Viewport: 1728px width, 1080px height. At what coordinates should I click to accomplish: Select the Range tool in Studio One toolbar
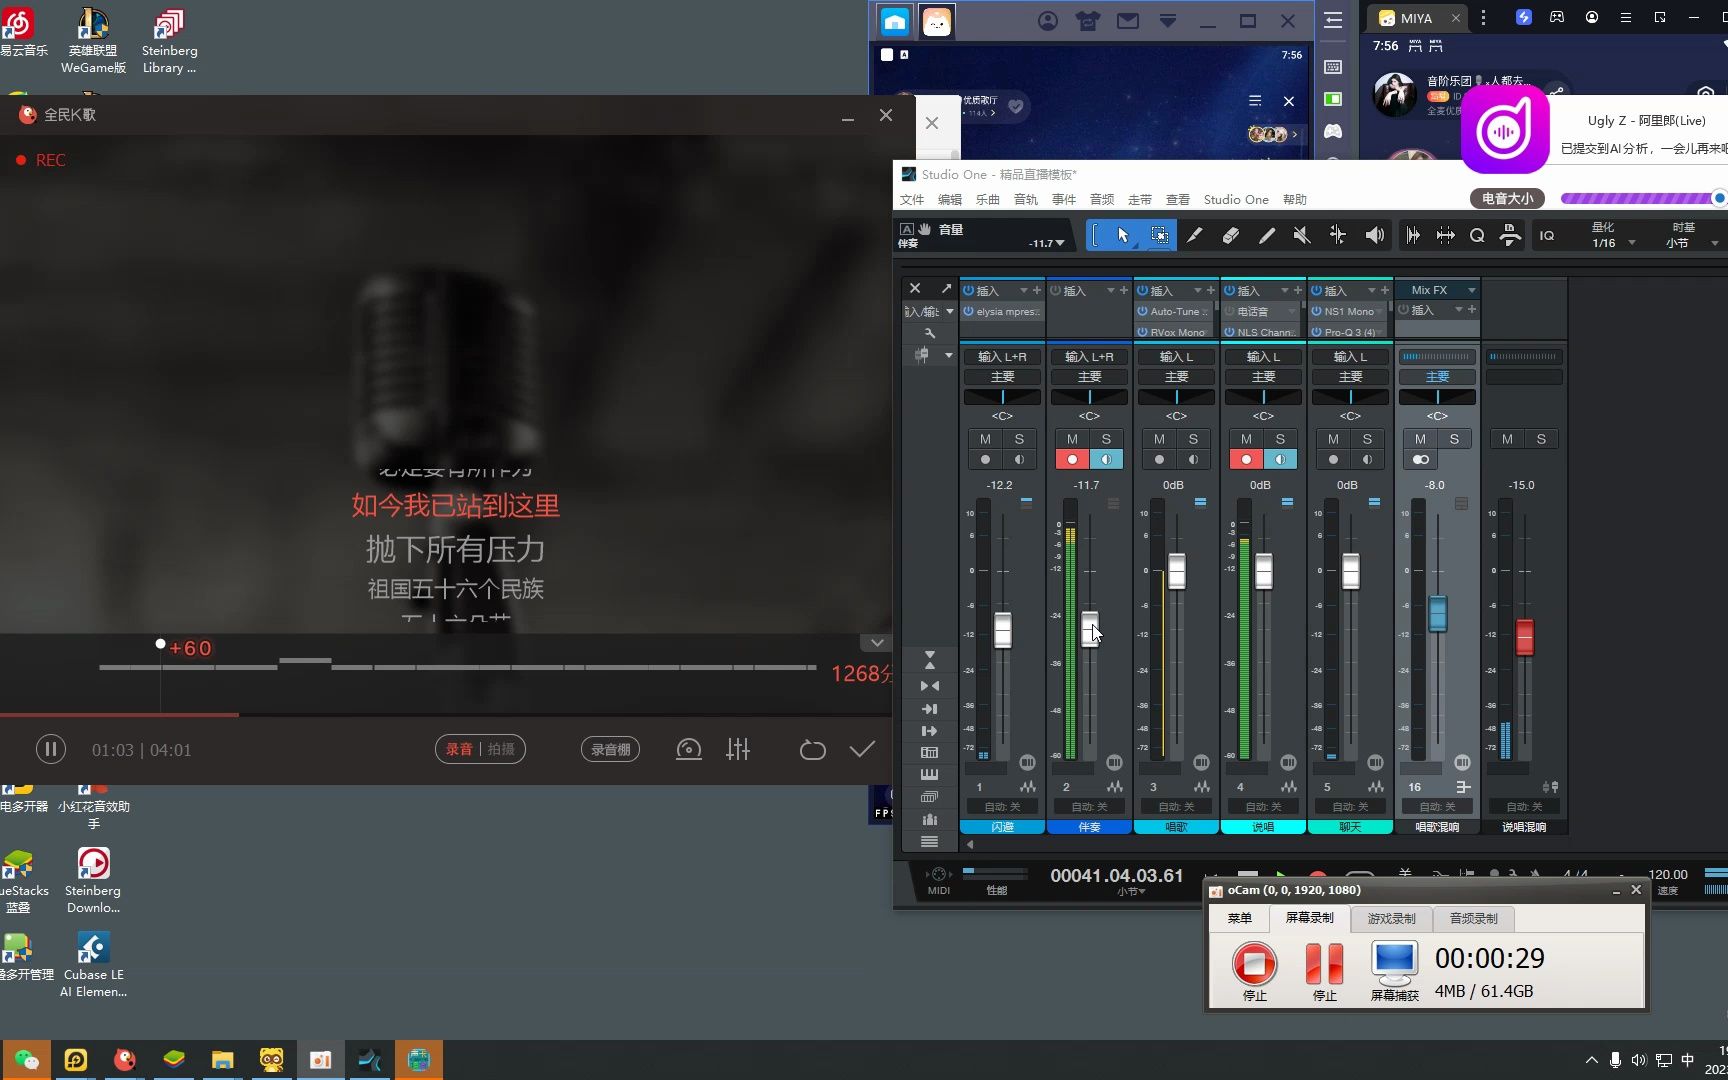point(1159,235)
